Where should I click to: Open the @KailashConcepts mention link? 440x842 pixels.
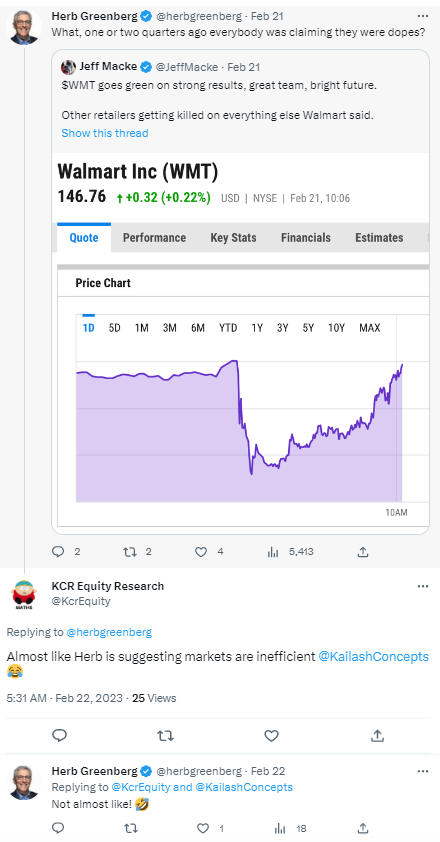click(373, 656)
